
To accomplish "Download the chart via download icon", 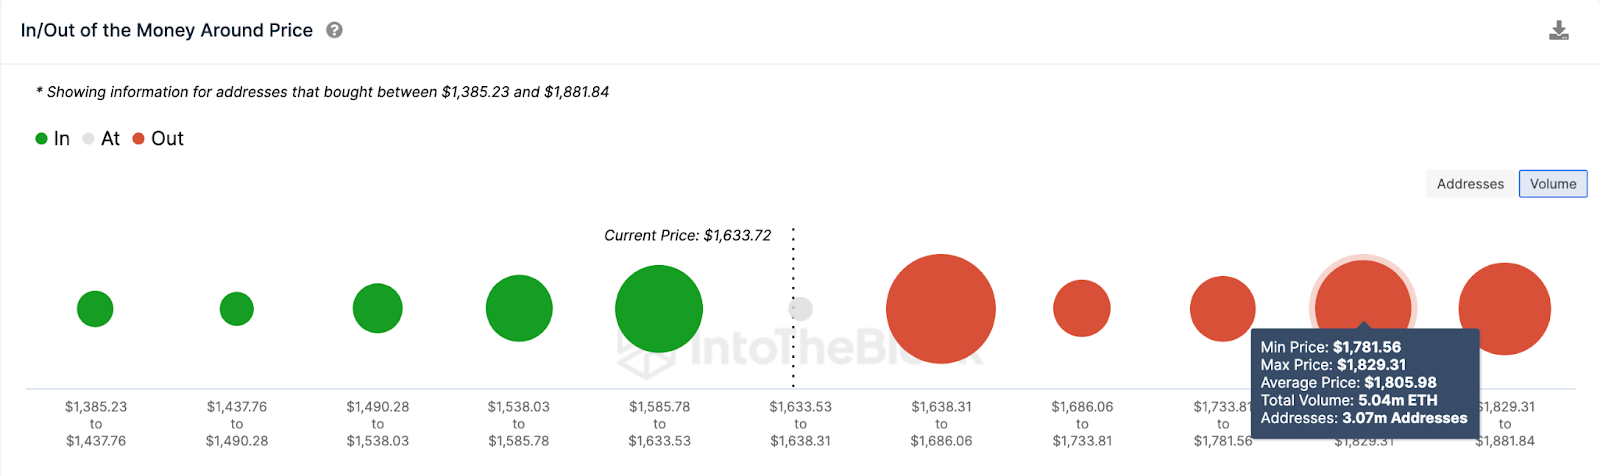I will coord(1558,31).
